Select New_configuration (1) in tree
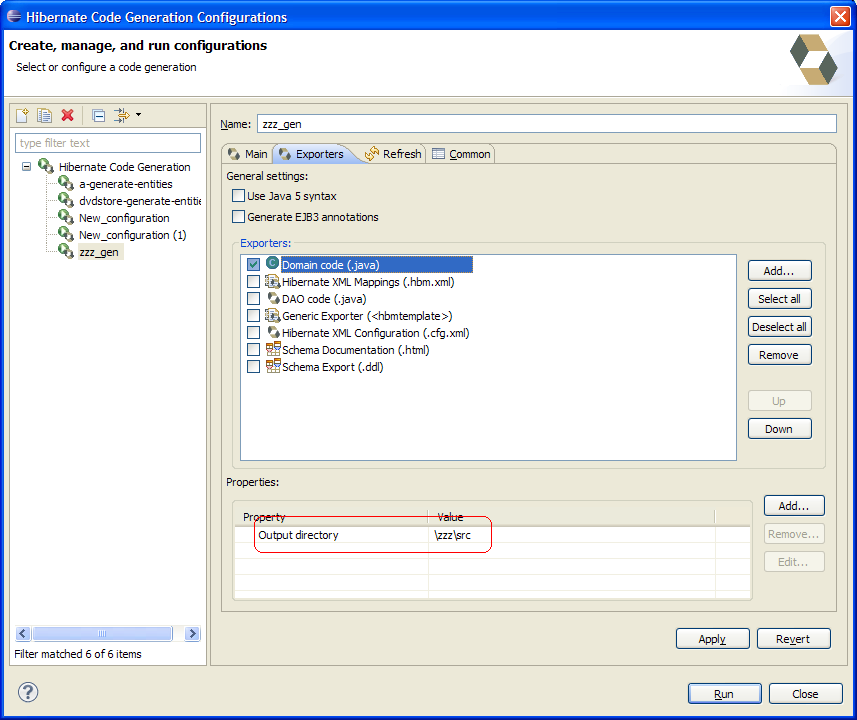This screenshot has width=857, height=720. pyautogui.click(x=133, y=235)
